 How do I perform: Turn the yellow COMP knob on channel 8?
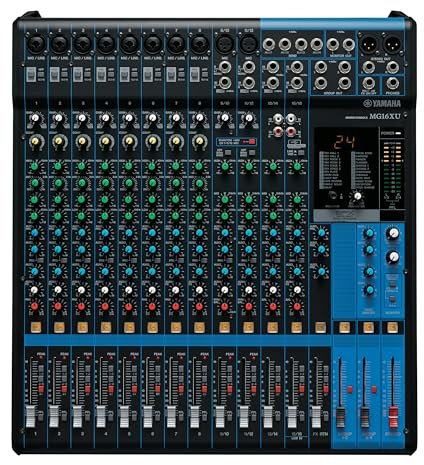click(x=199, y=141)
